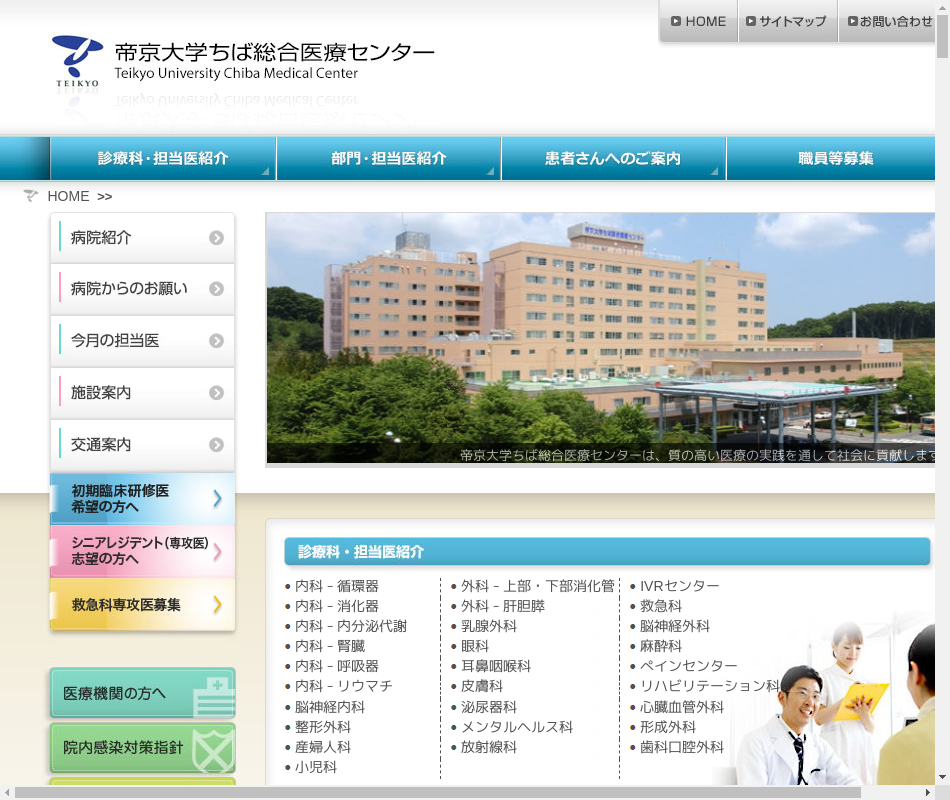Screen dimensions: 950x800
Task: Open 産婦人科 department link
Action: click(322, 747)
